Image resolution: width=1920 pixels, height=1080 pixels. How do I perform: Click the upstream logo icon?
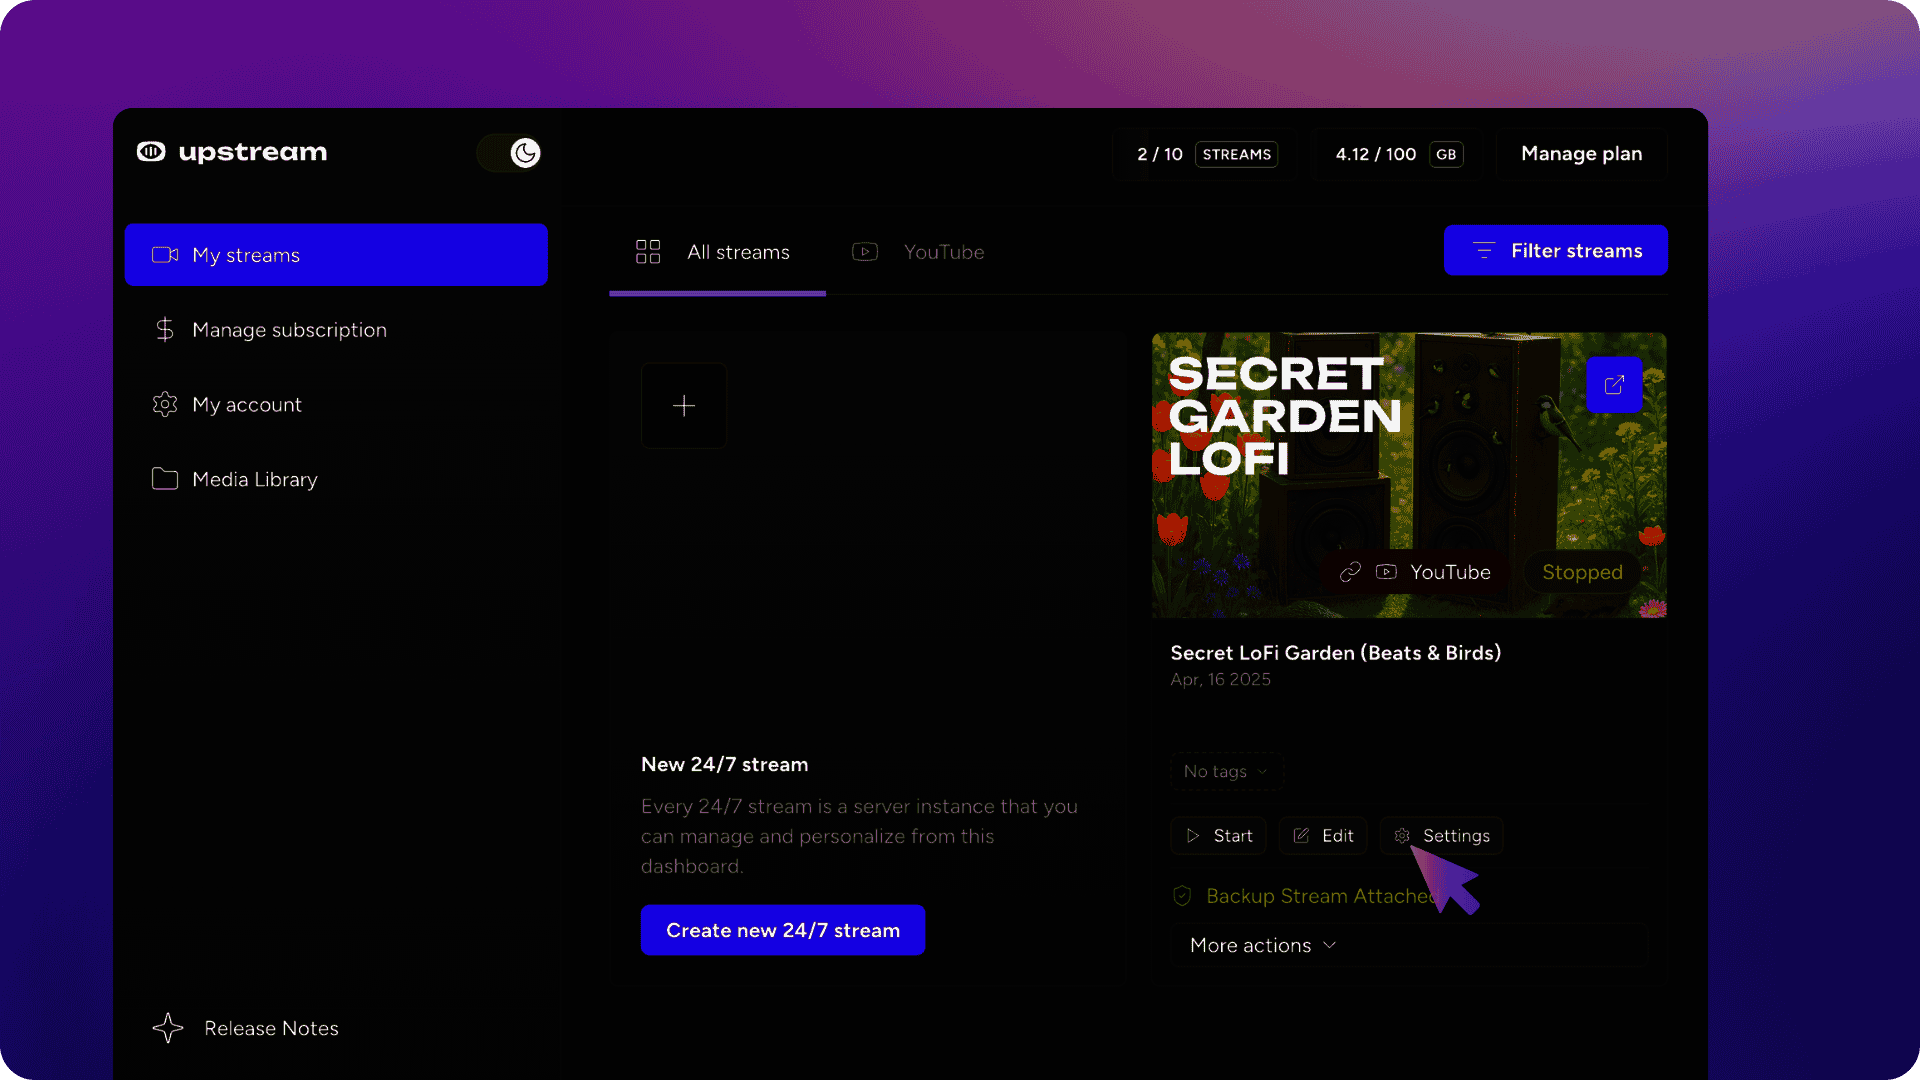(x=151, y=152)
